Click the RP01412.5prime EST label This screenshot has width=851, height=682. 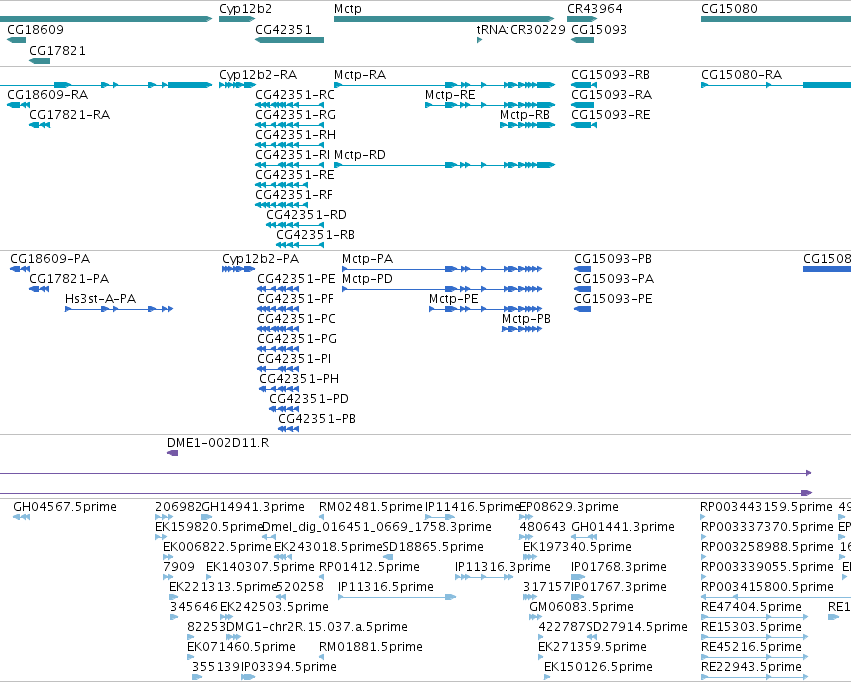(370, 567)
